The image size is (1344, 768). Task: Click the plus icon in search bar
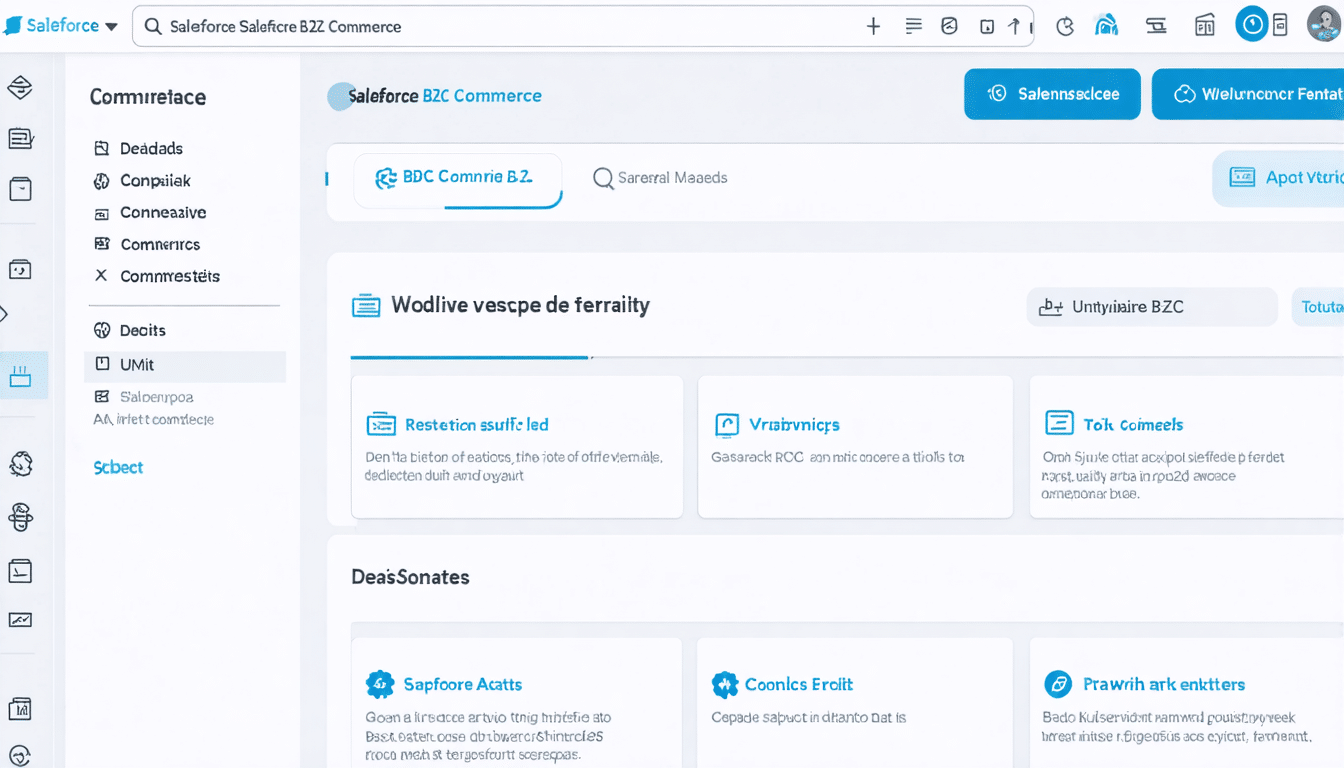(x=873, y=27)
